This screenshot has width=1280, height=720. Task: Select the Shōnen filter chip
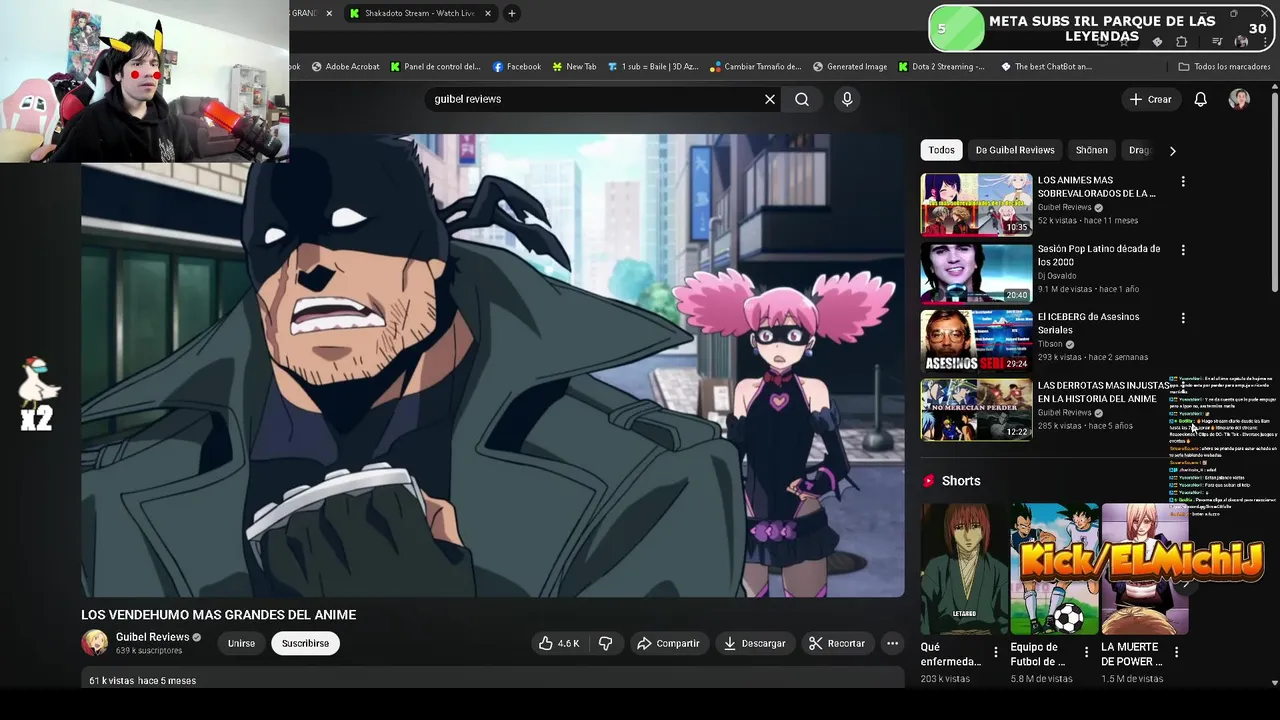(1091, 150)
